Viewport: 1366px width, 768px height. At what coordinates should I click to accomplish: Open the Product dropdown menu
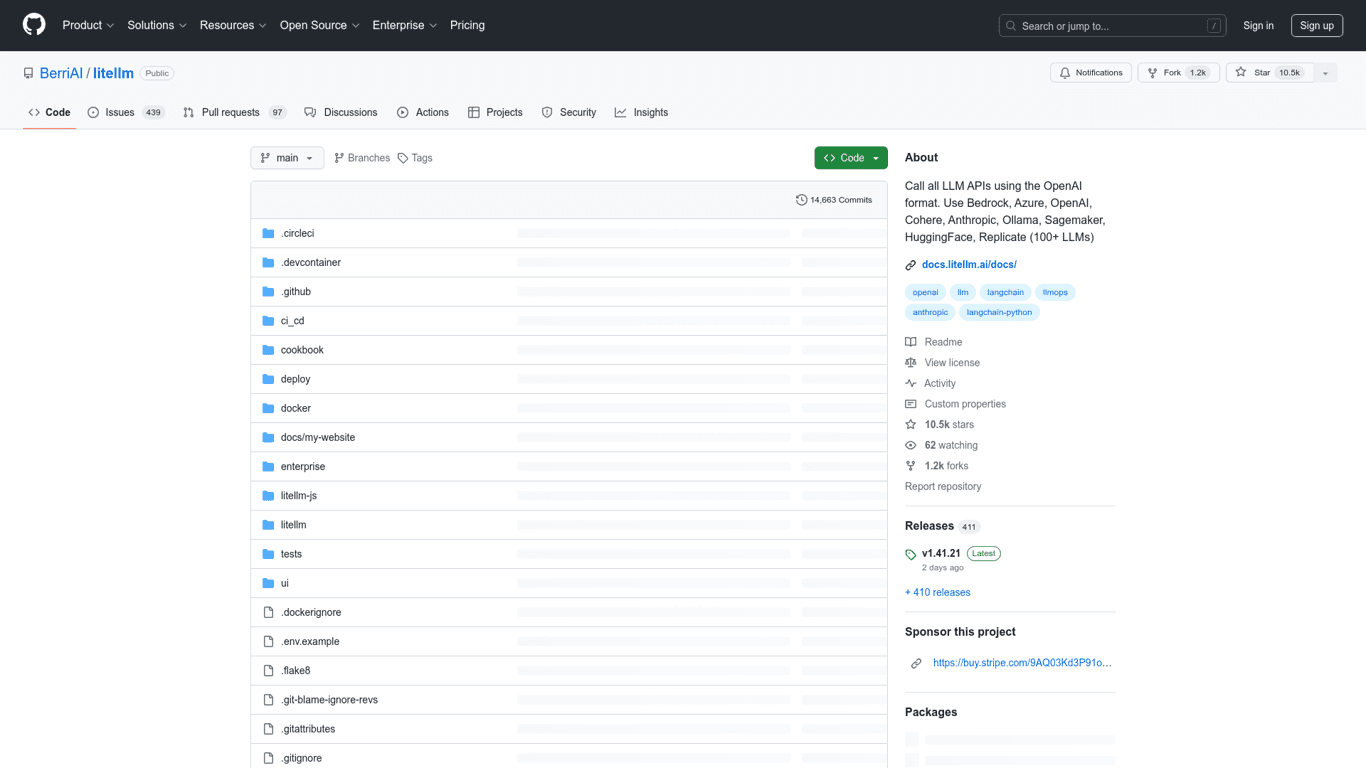coord(88,25)
